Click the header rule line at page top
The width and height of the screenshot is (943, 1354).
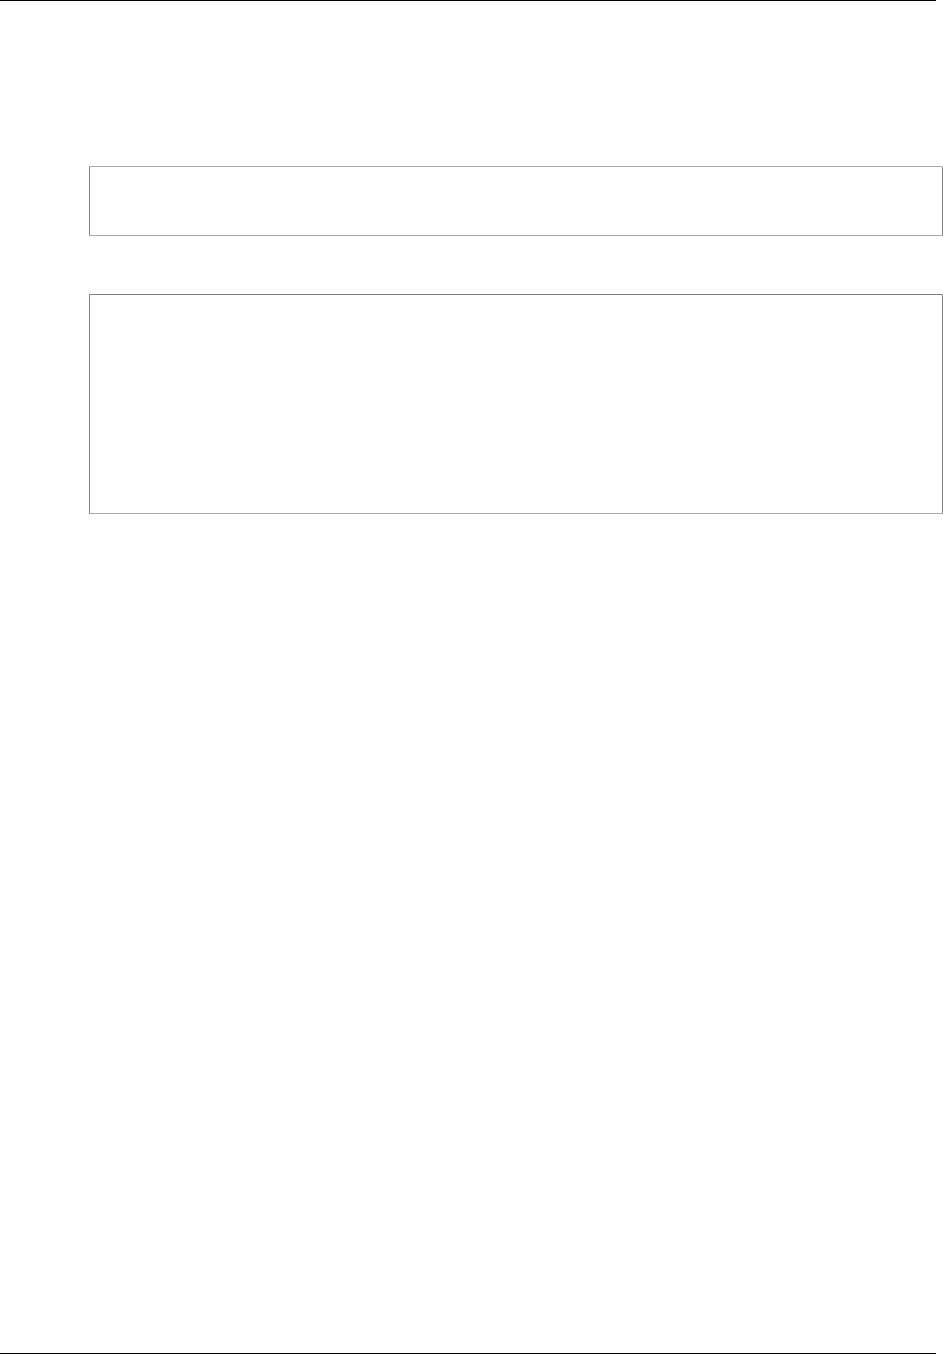tap(471, 1)
